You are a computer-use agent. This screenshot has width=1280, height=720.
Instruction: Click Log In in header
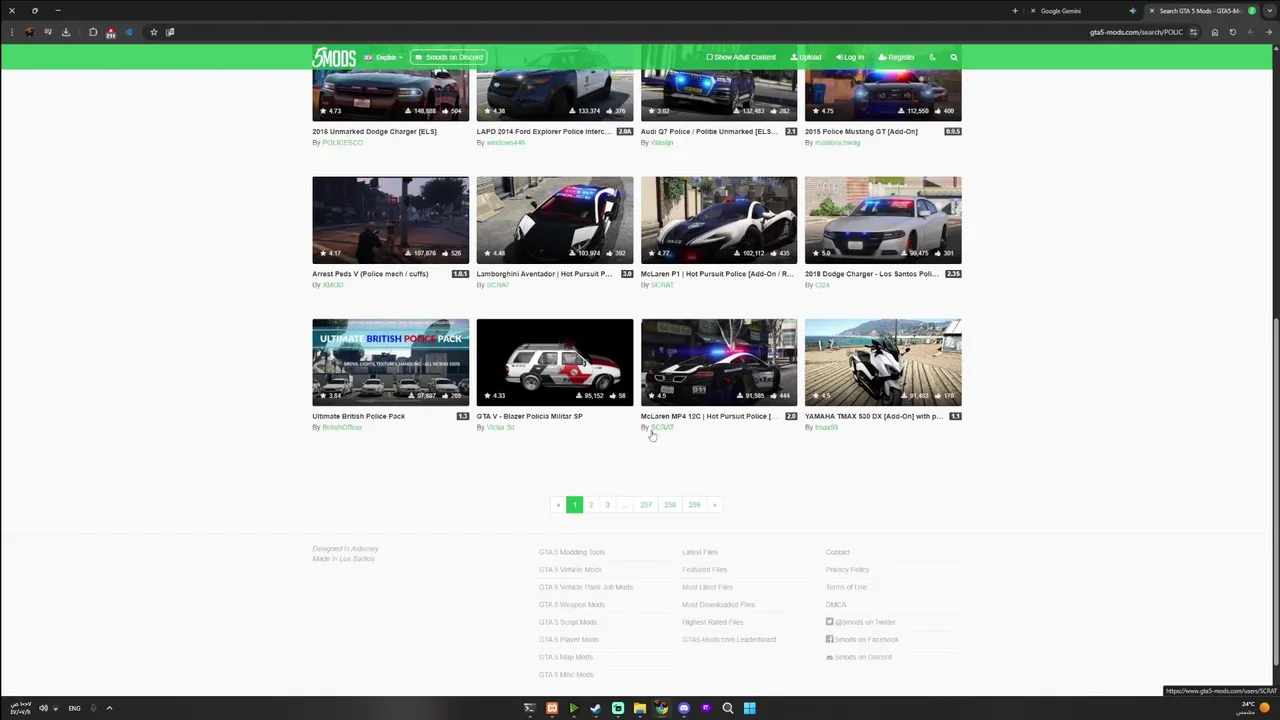850,57
